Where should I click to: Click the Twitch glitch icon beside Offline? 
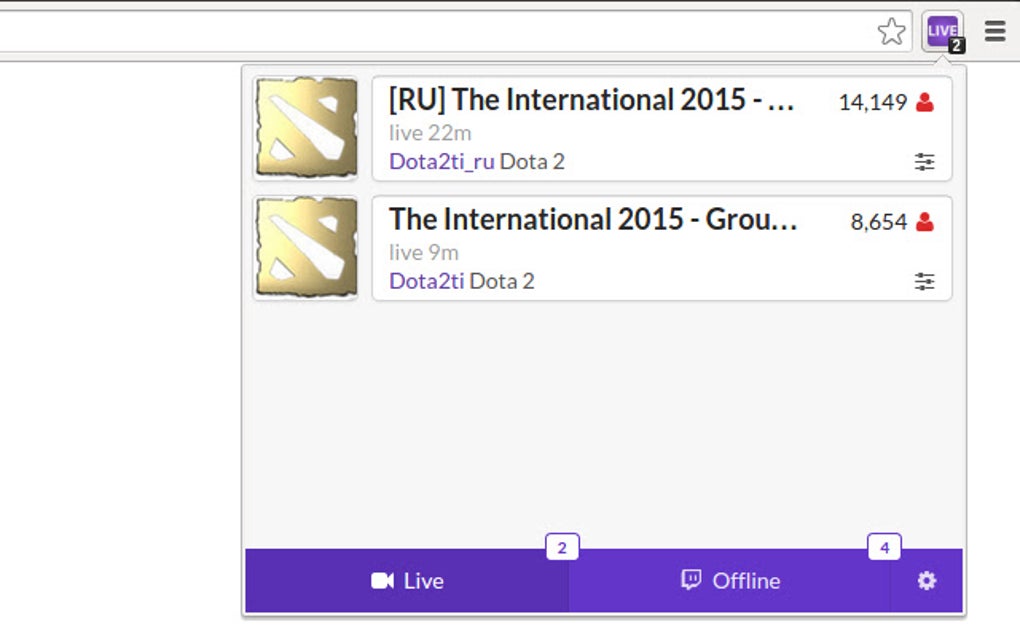click(x=691, y=580)
